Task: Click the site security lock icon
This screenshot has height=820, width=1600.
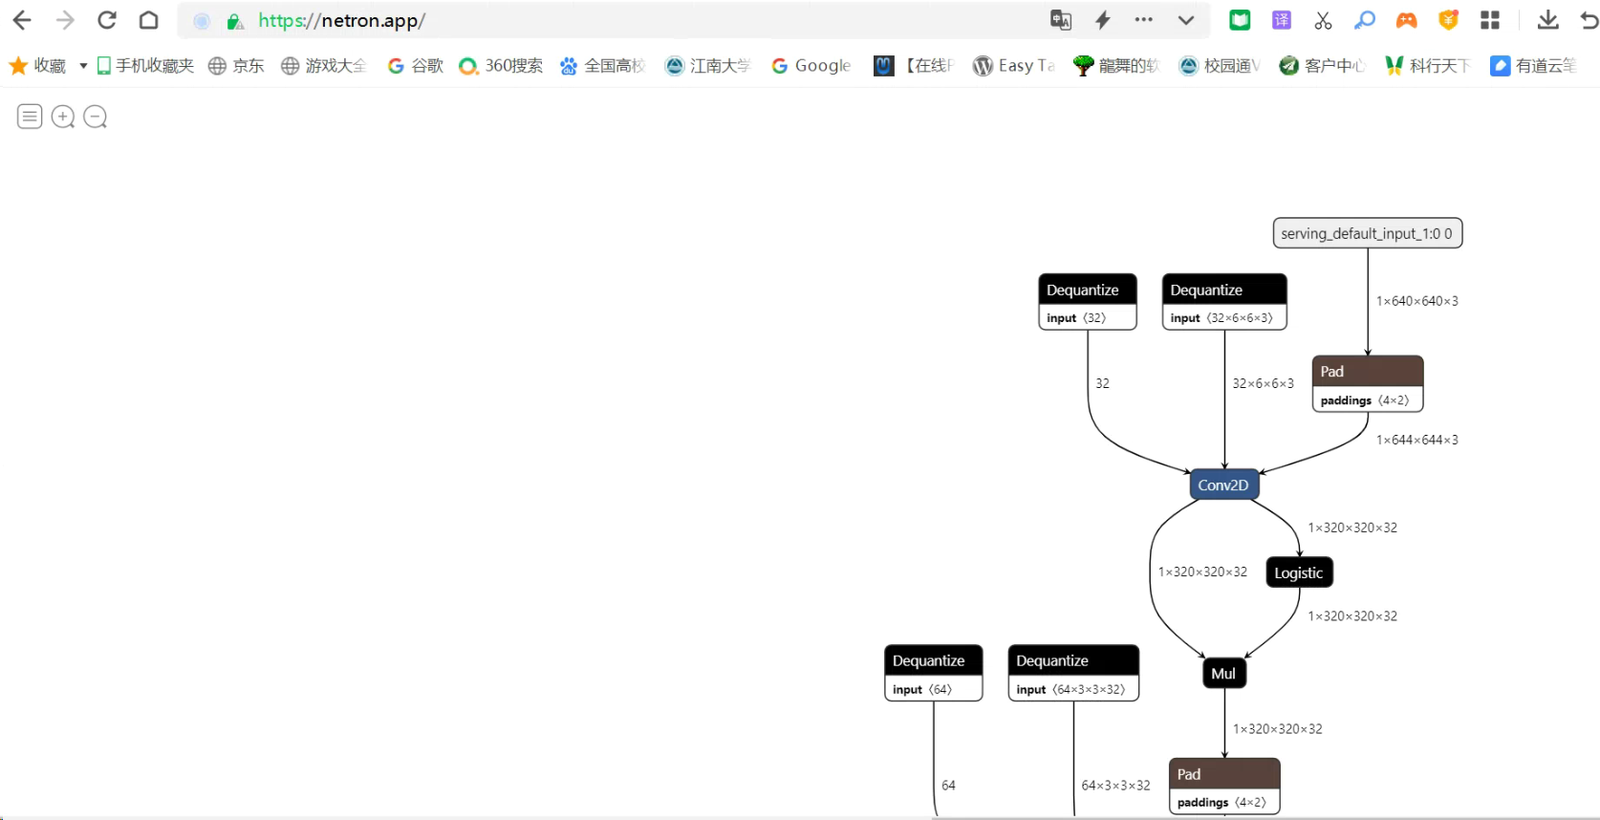Action: click(x=235, y=21)
